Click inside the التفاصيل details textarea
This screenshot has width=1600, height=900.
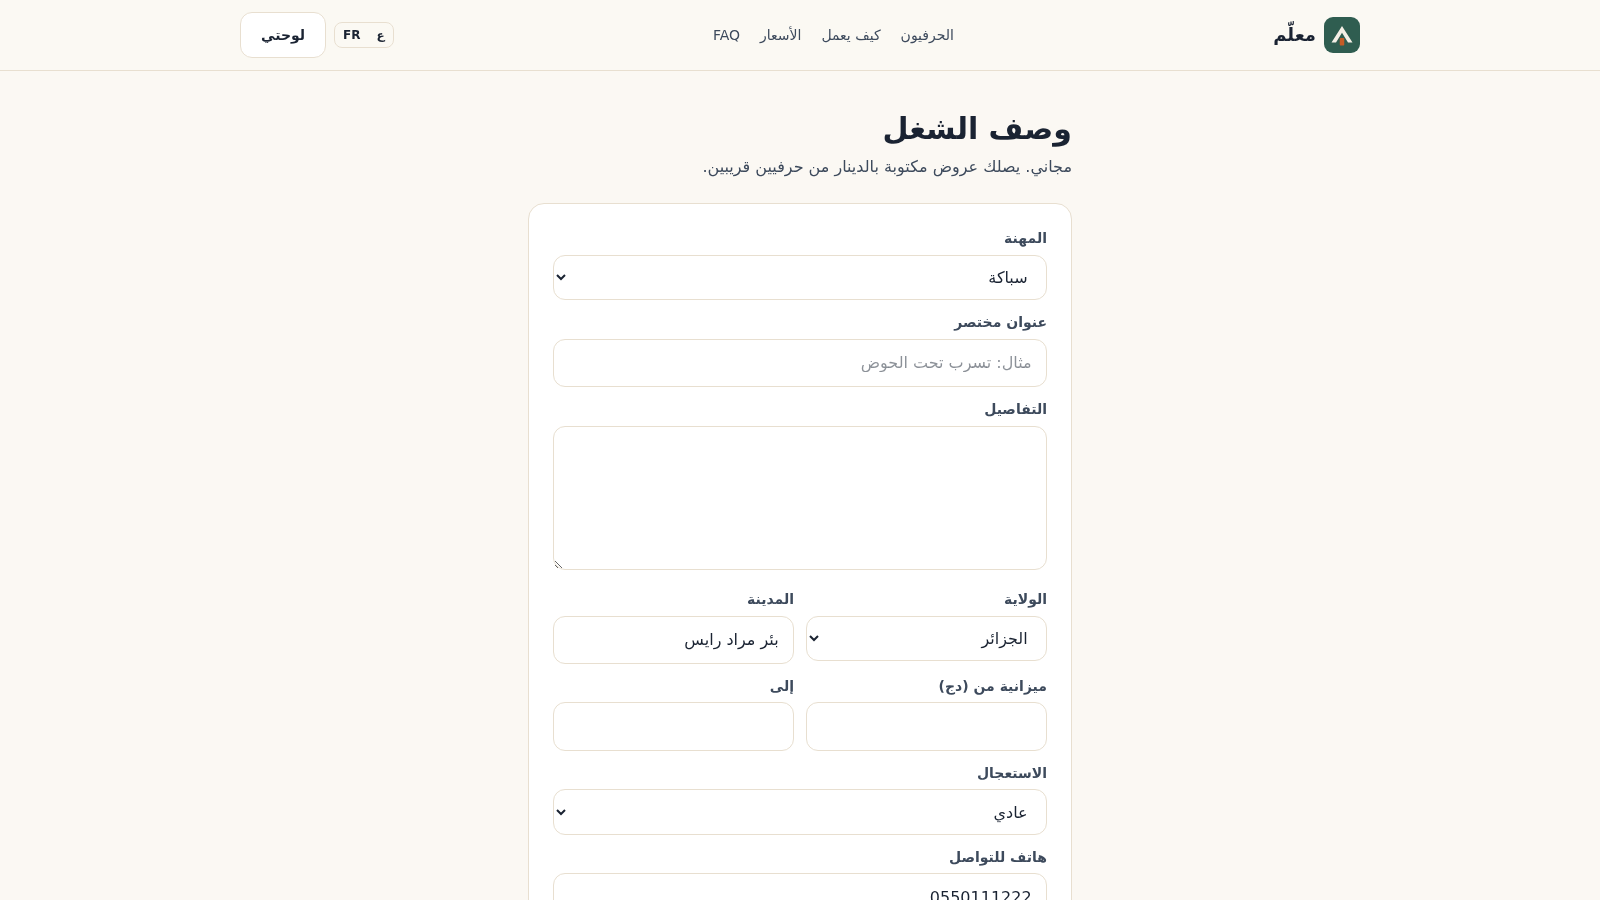(800, 498)
